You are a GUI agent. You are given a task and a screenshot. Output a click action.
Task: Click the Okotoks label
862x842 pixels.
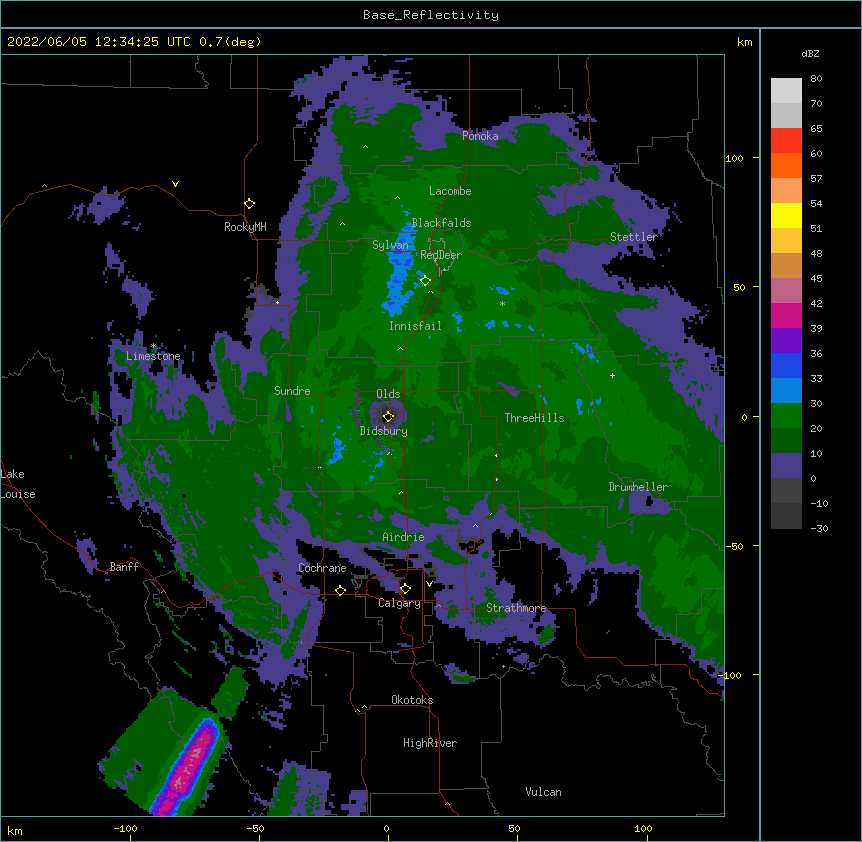[x=412, y=700]
